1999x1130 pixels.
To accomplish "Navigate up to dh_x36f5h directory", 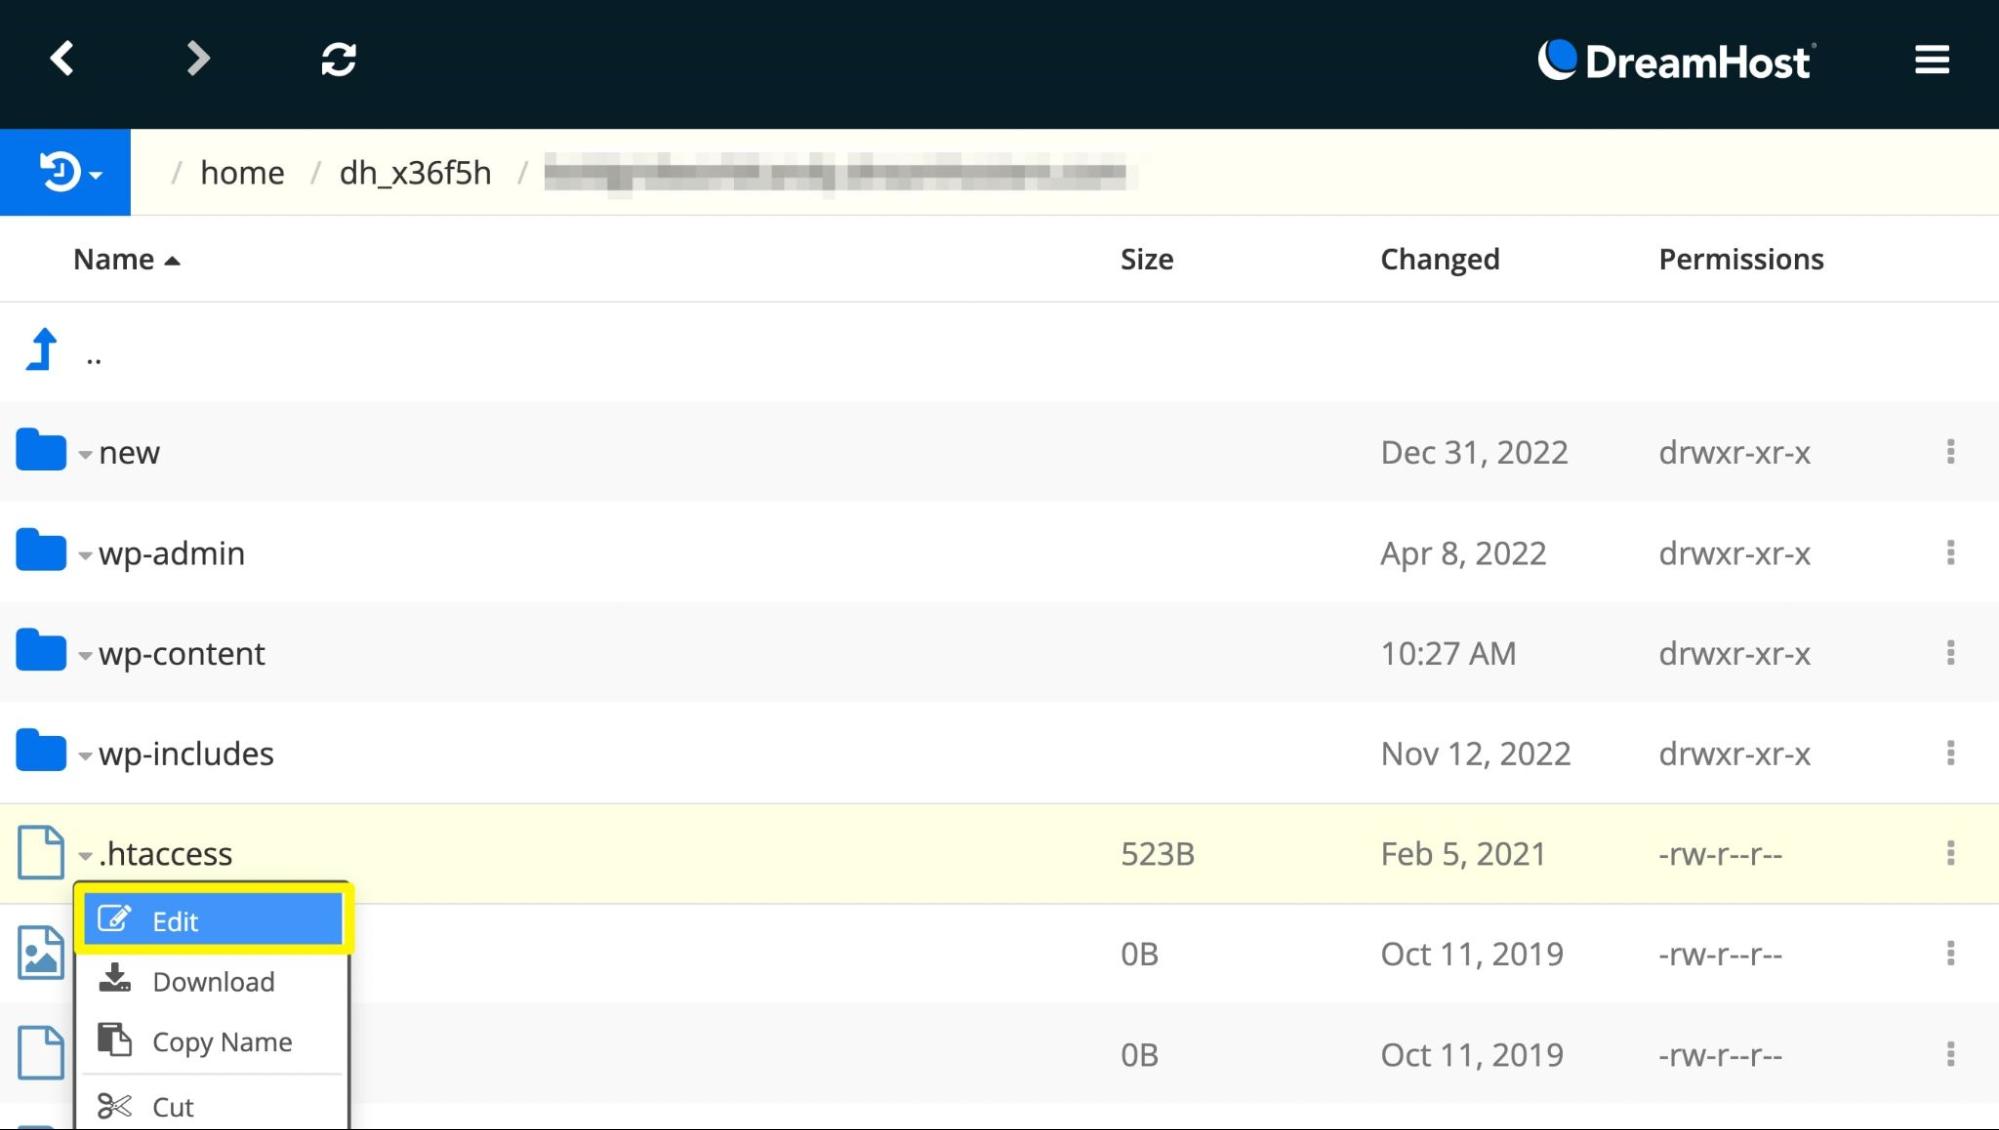I will pyautogui.click(x=415, y=172).
